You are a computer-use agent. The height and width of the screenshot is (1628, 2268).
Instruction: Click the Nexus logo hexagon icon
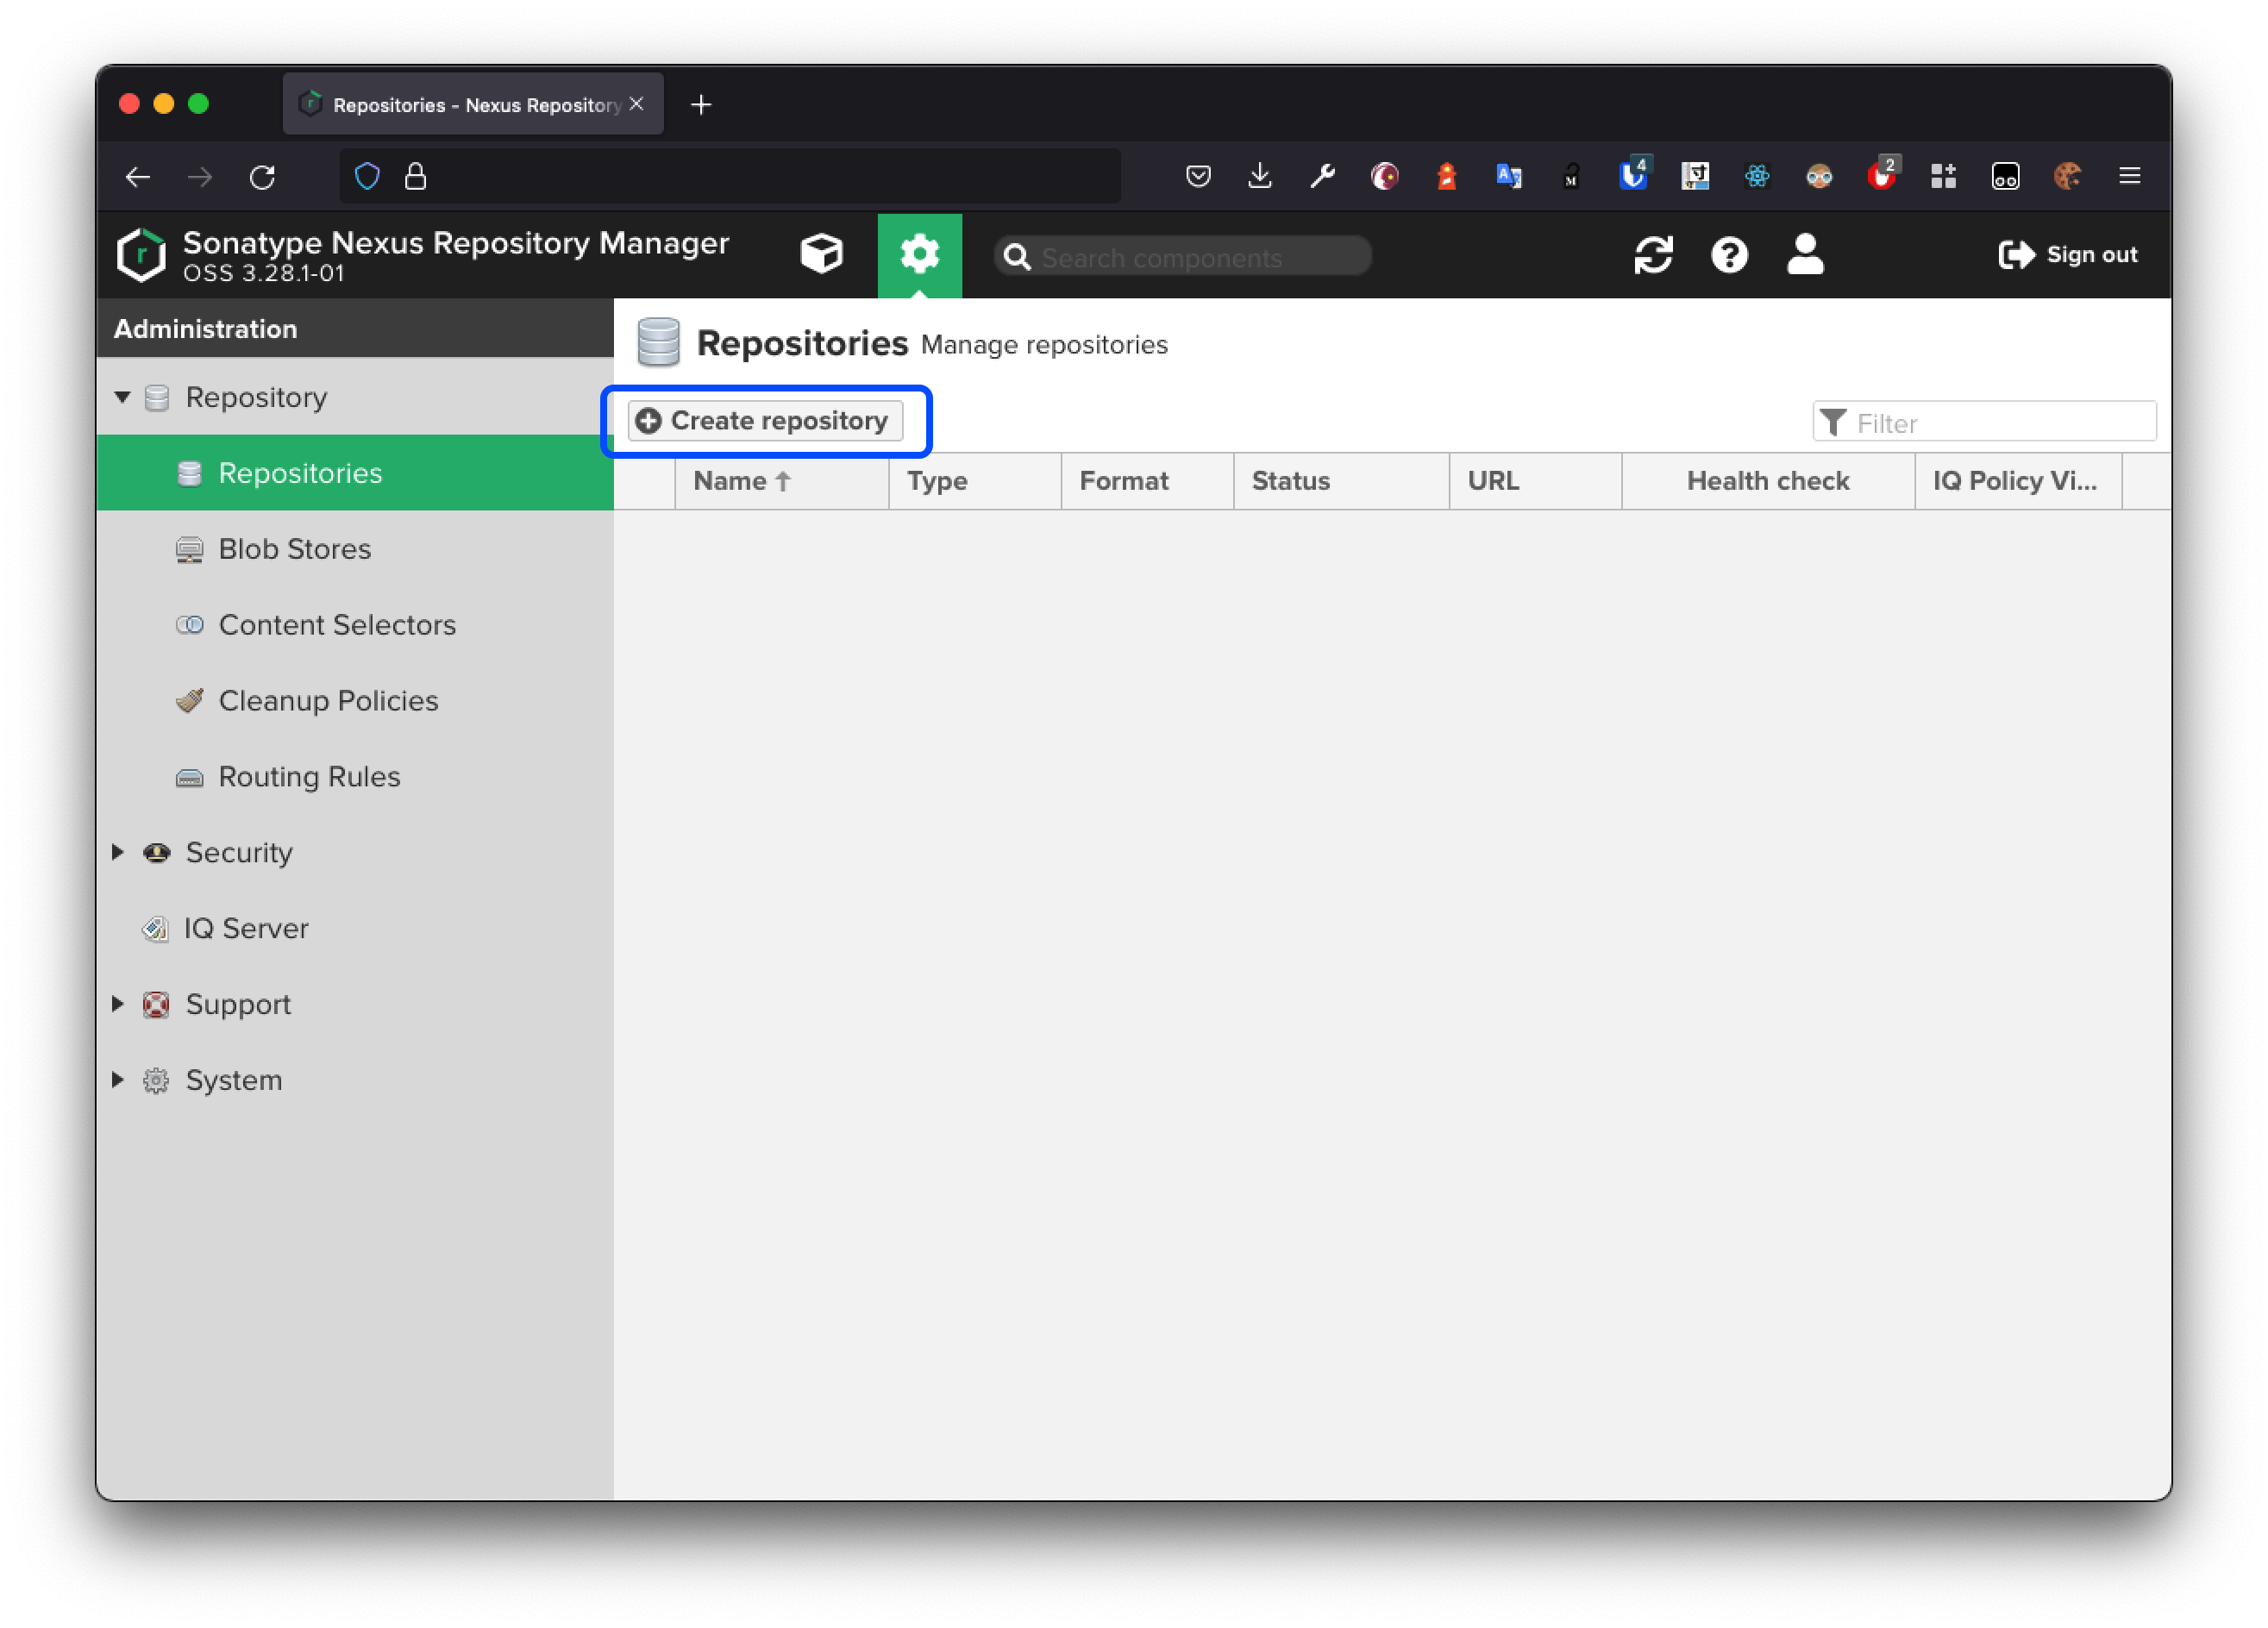point(141,255)
